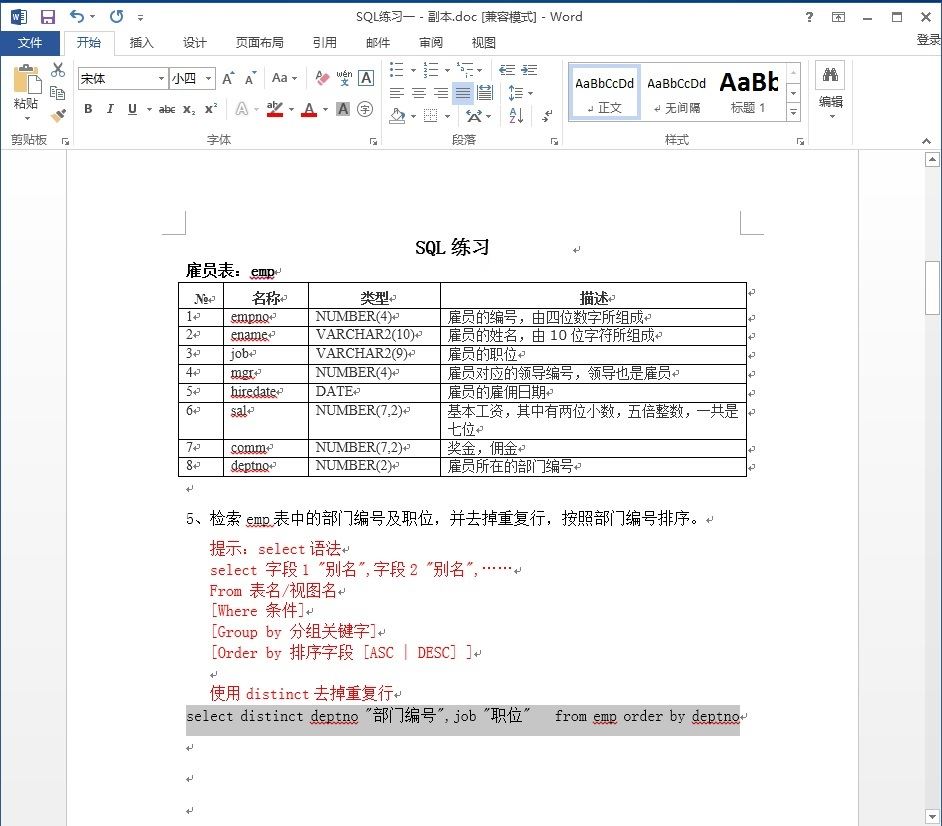Apply character border icon

coord(366,78)
